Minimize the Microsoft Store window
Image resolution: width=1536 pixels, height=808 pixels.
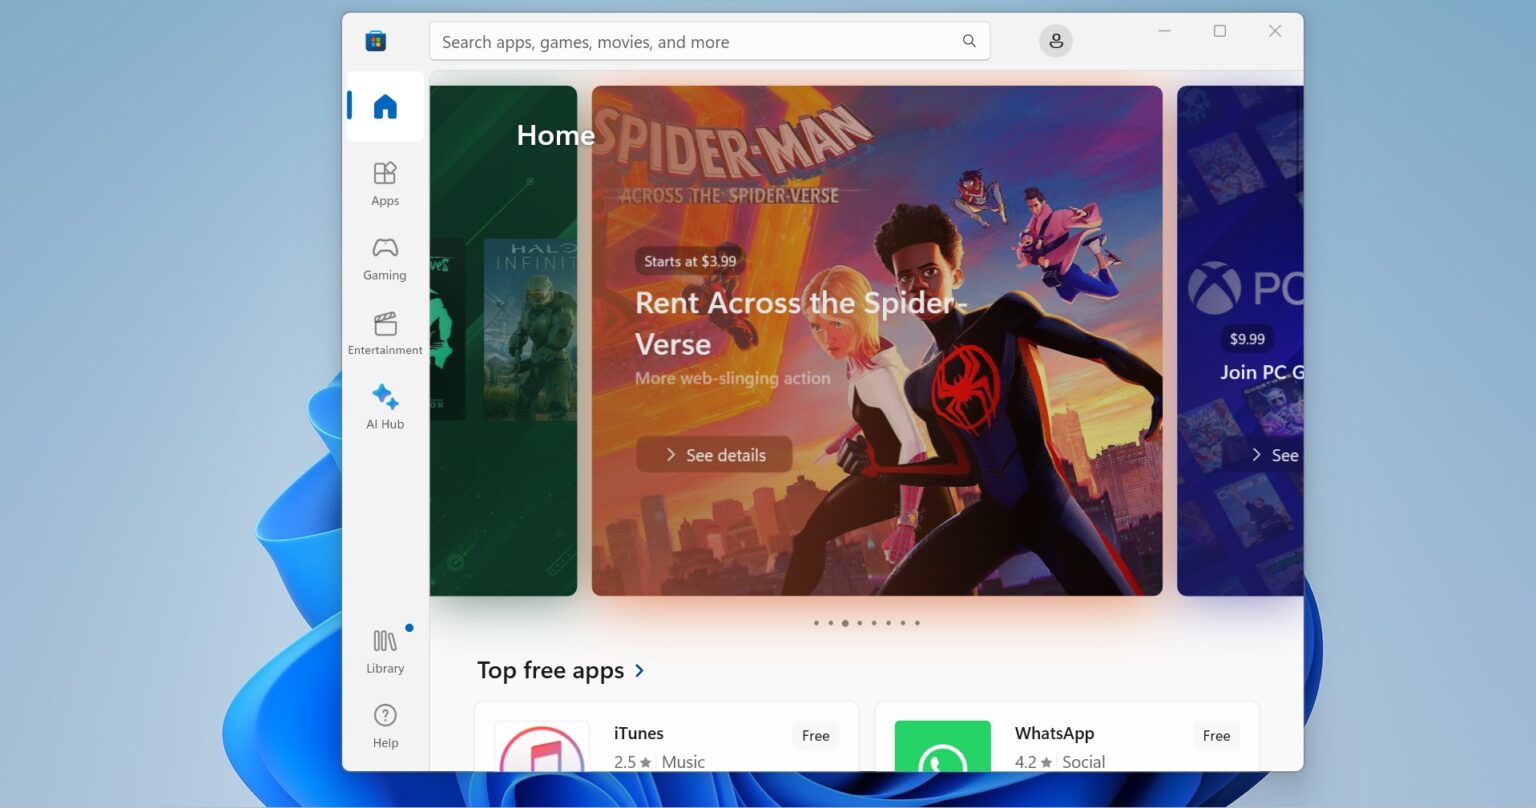[1164, 31]
